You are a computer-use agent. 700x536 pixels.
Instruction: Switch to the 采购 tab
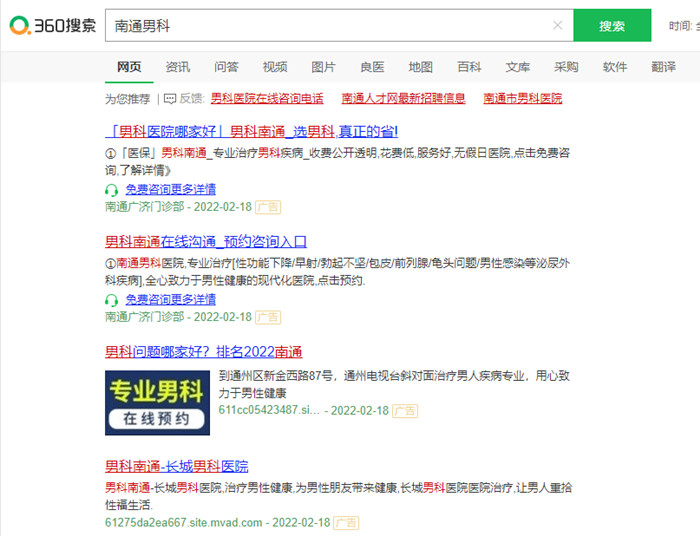(567, 67)
